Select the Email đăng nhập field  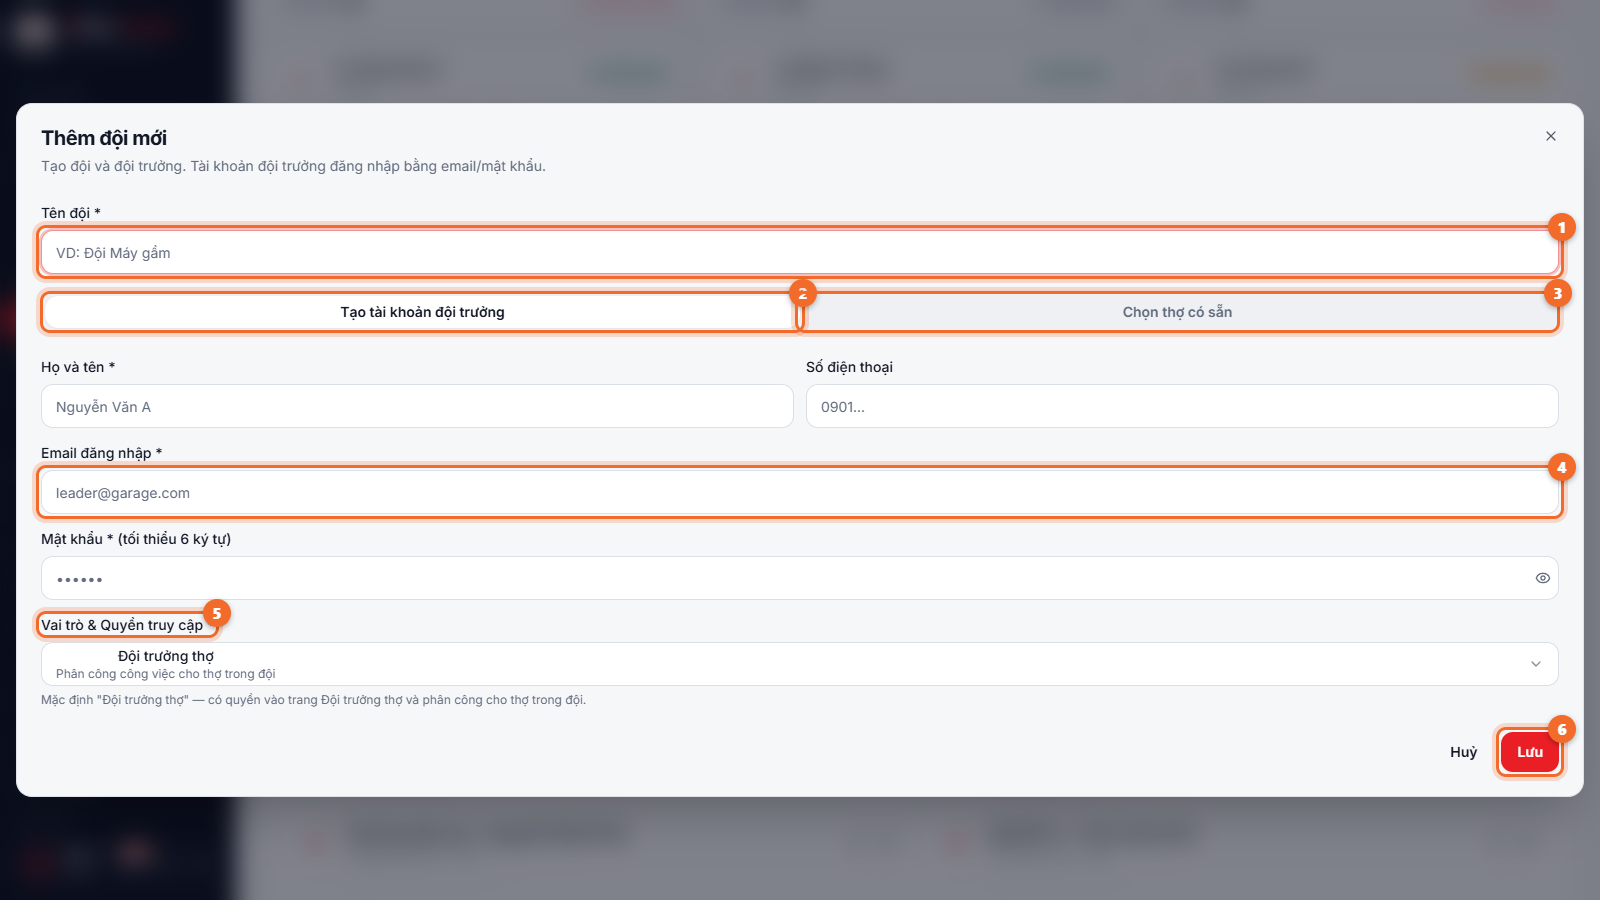point(800,493)
